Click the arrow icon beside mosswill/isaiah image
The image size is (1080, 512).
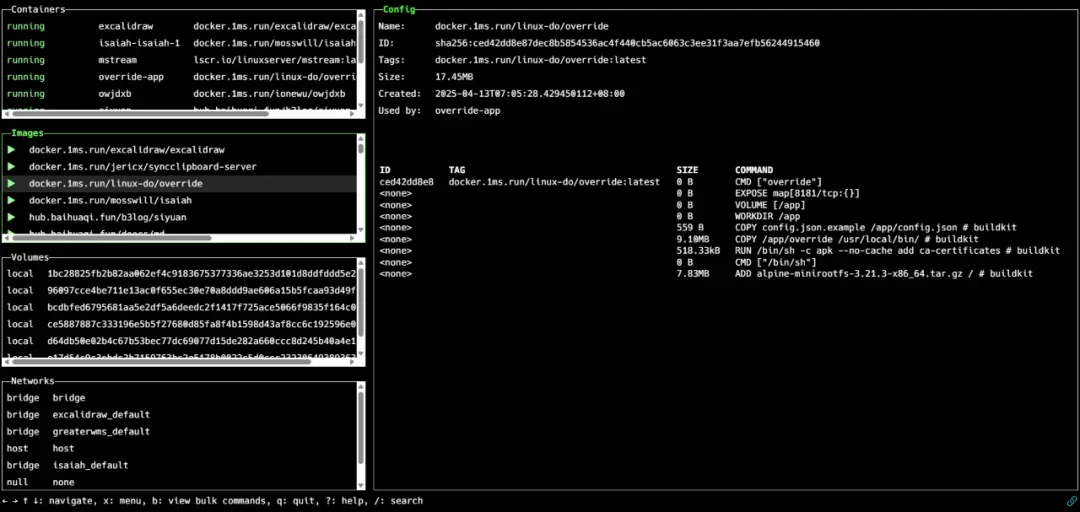pos(11,201)
